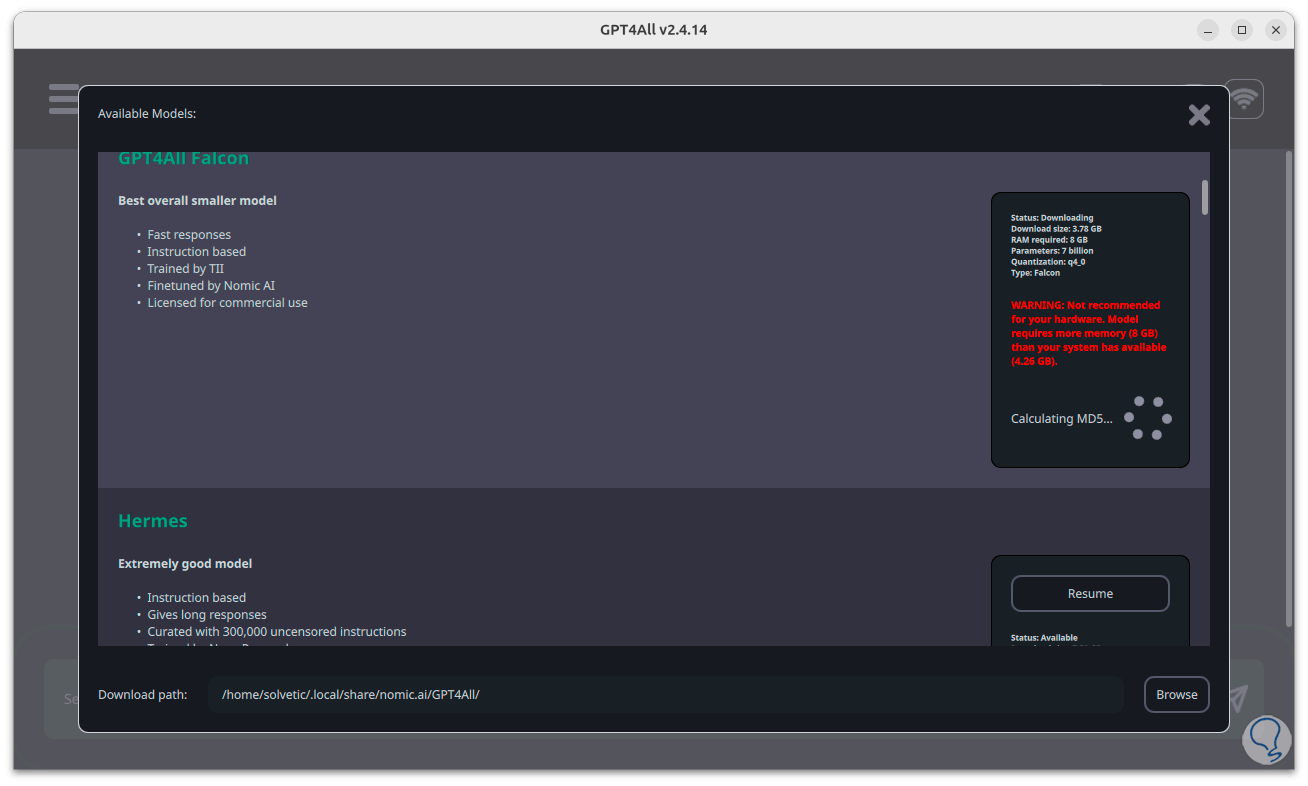
Task: Click the "Licensed for commercial use" bullet
Action: click(x=227, y=303)
